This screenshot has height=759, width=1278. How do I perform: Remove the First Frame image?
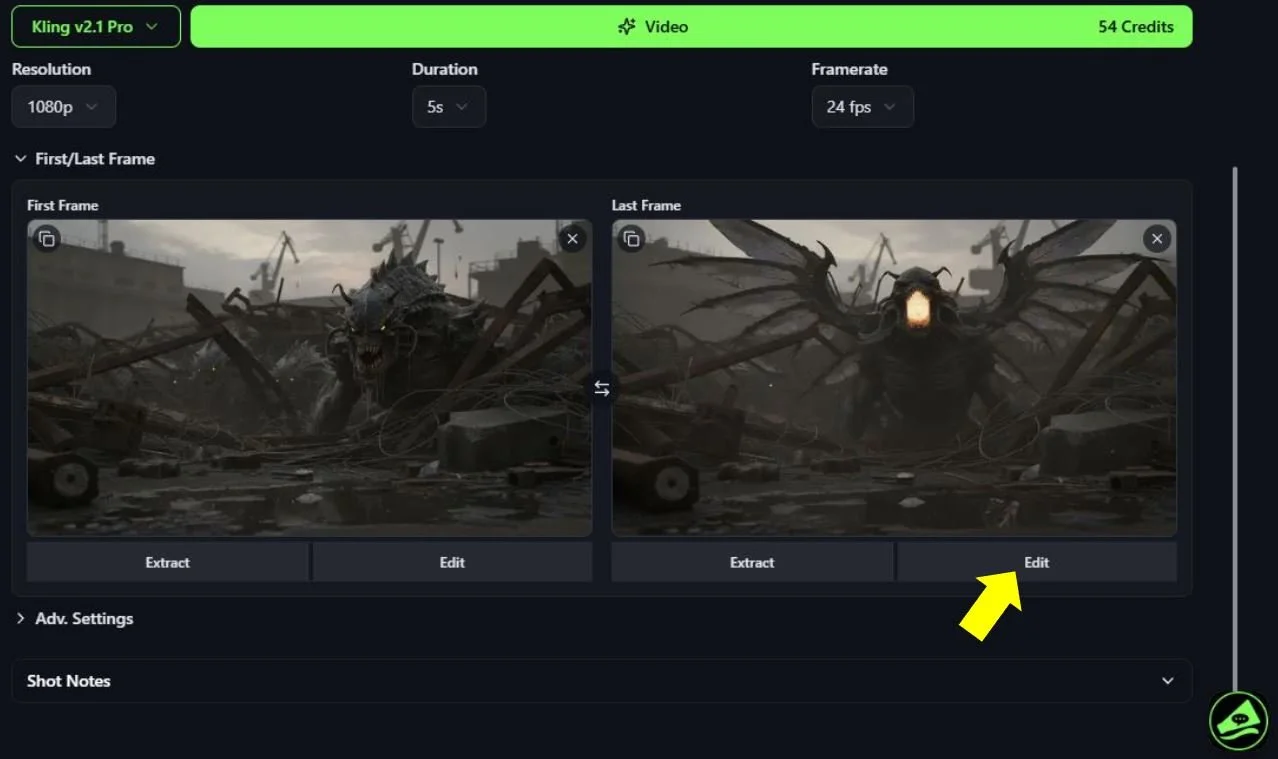pyautogui.click(x=572, y=239)
